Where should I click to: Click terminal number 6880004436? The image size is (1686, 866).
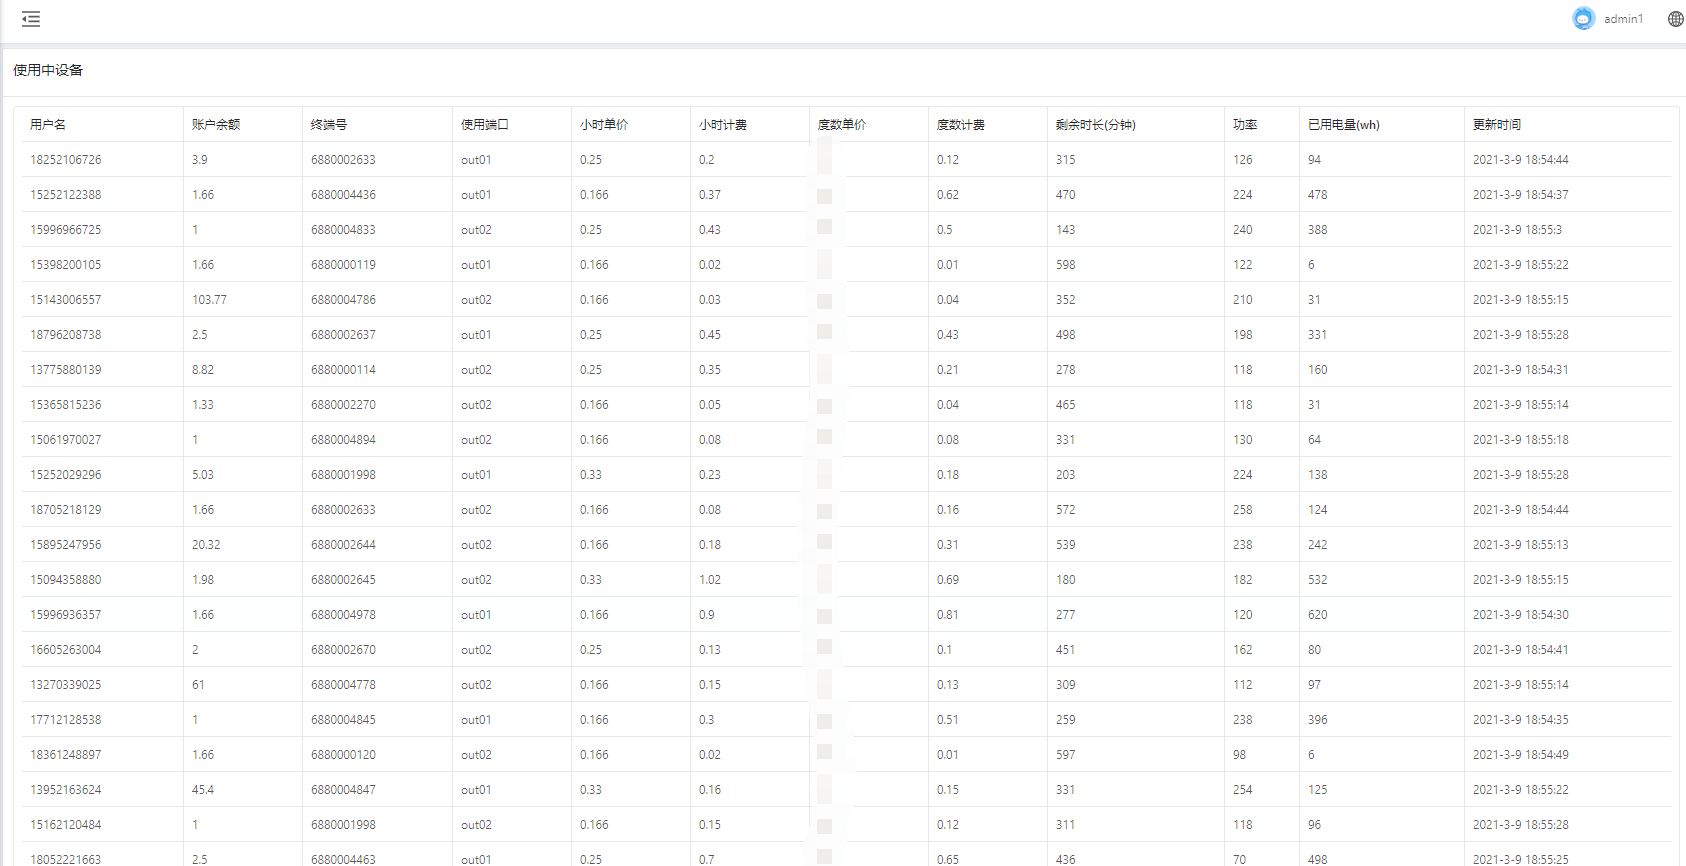tap(343, 195)
